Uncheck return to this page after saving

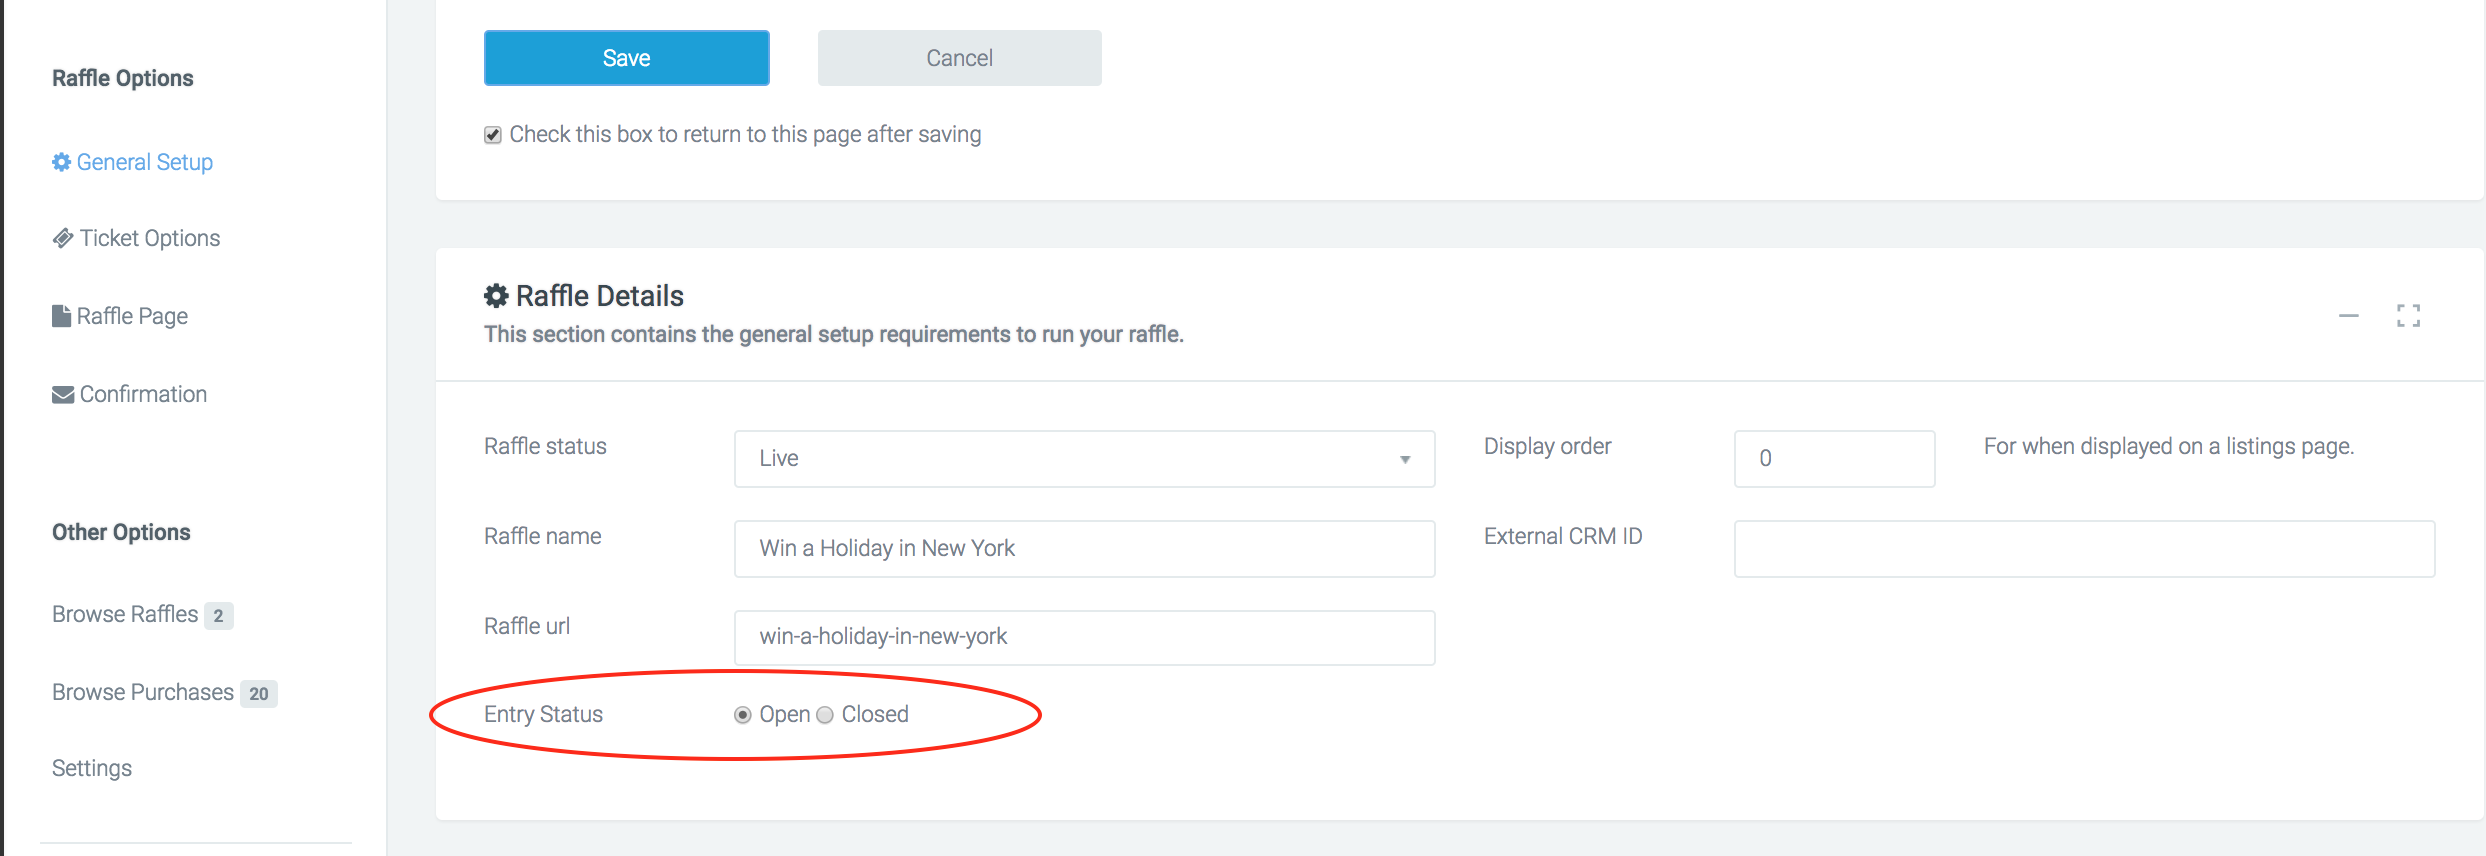tap(493, 135)
